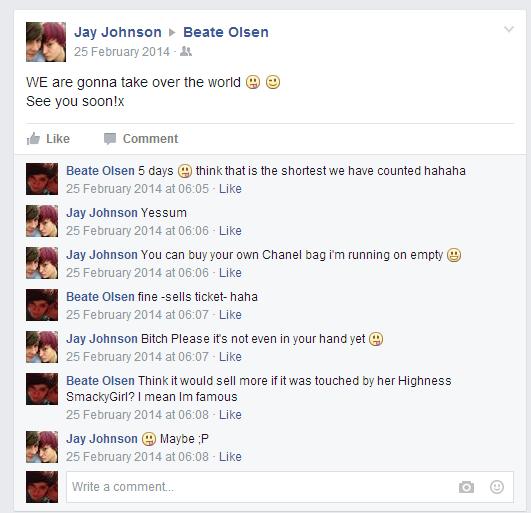Click the thumbs-up Like icon under the post
This screenshot has height=513, width=531.
33,138
